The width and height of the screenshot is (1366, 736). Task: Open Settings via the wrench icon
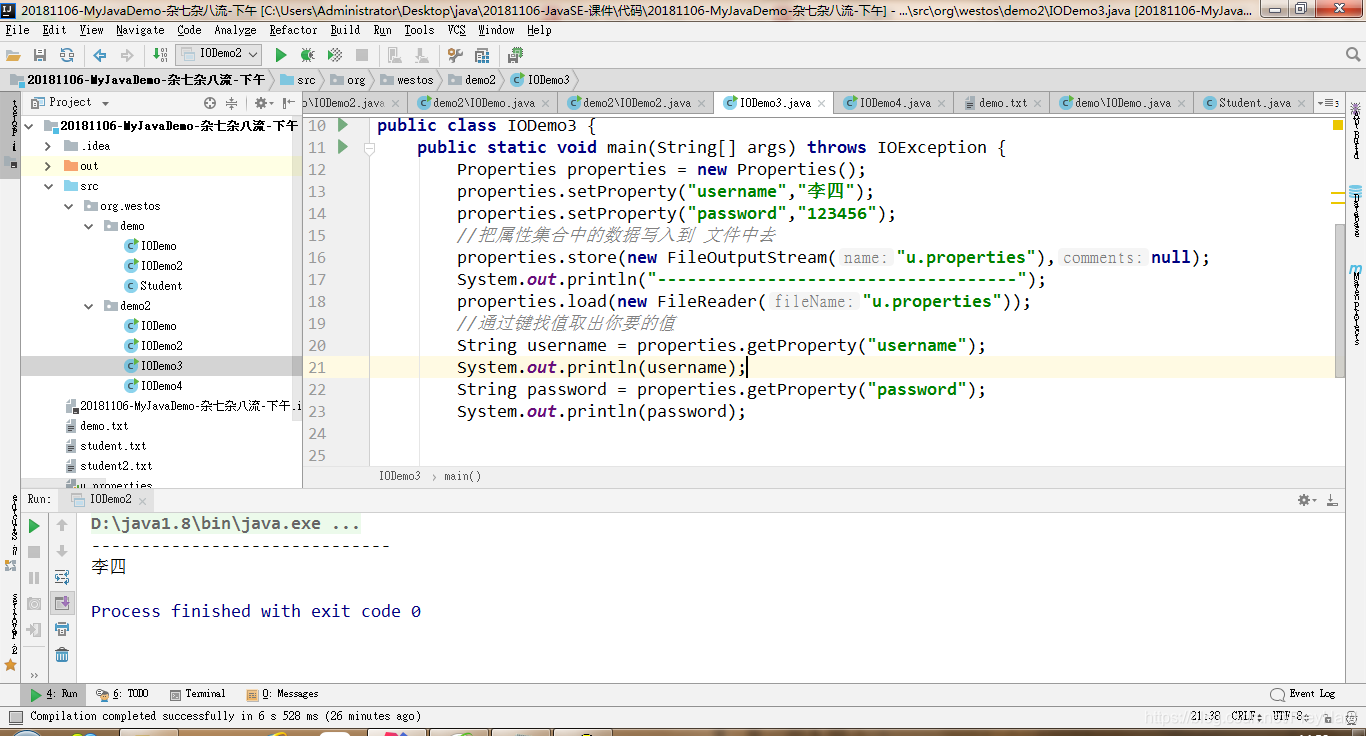point(455,55)
